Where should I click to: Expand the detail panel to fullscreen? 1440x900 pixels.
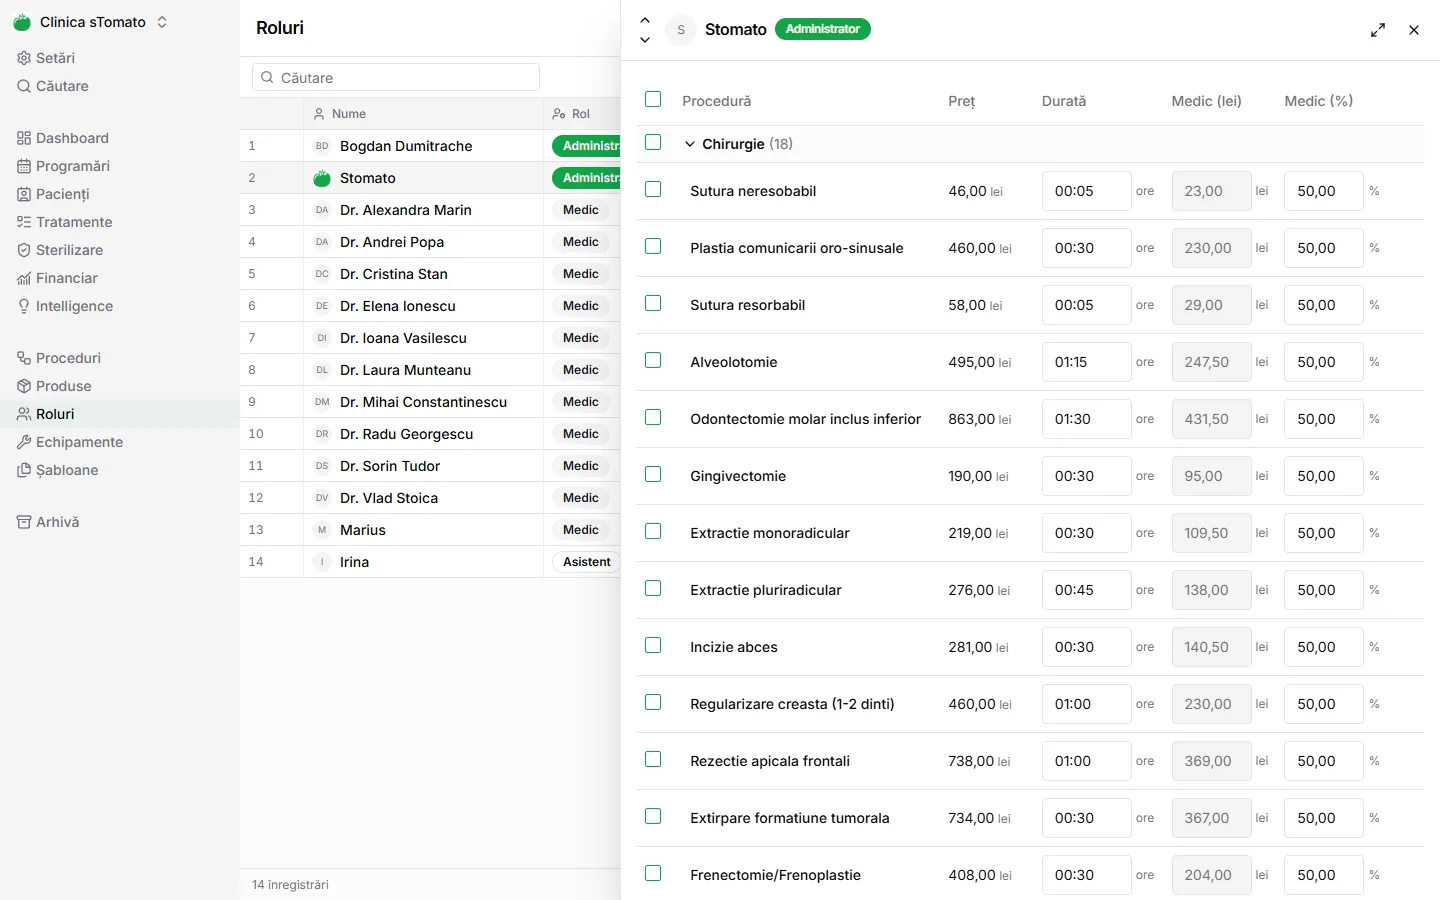point(1378,30)
